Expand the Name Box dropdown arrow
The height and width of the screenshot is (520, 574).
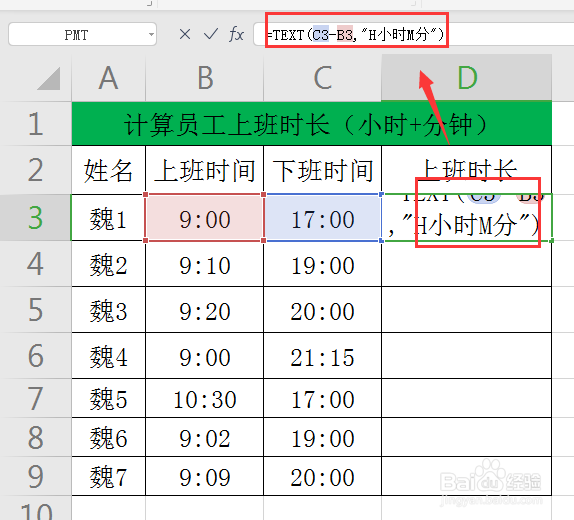pos(151,35)
